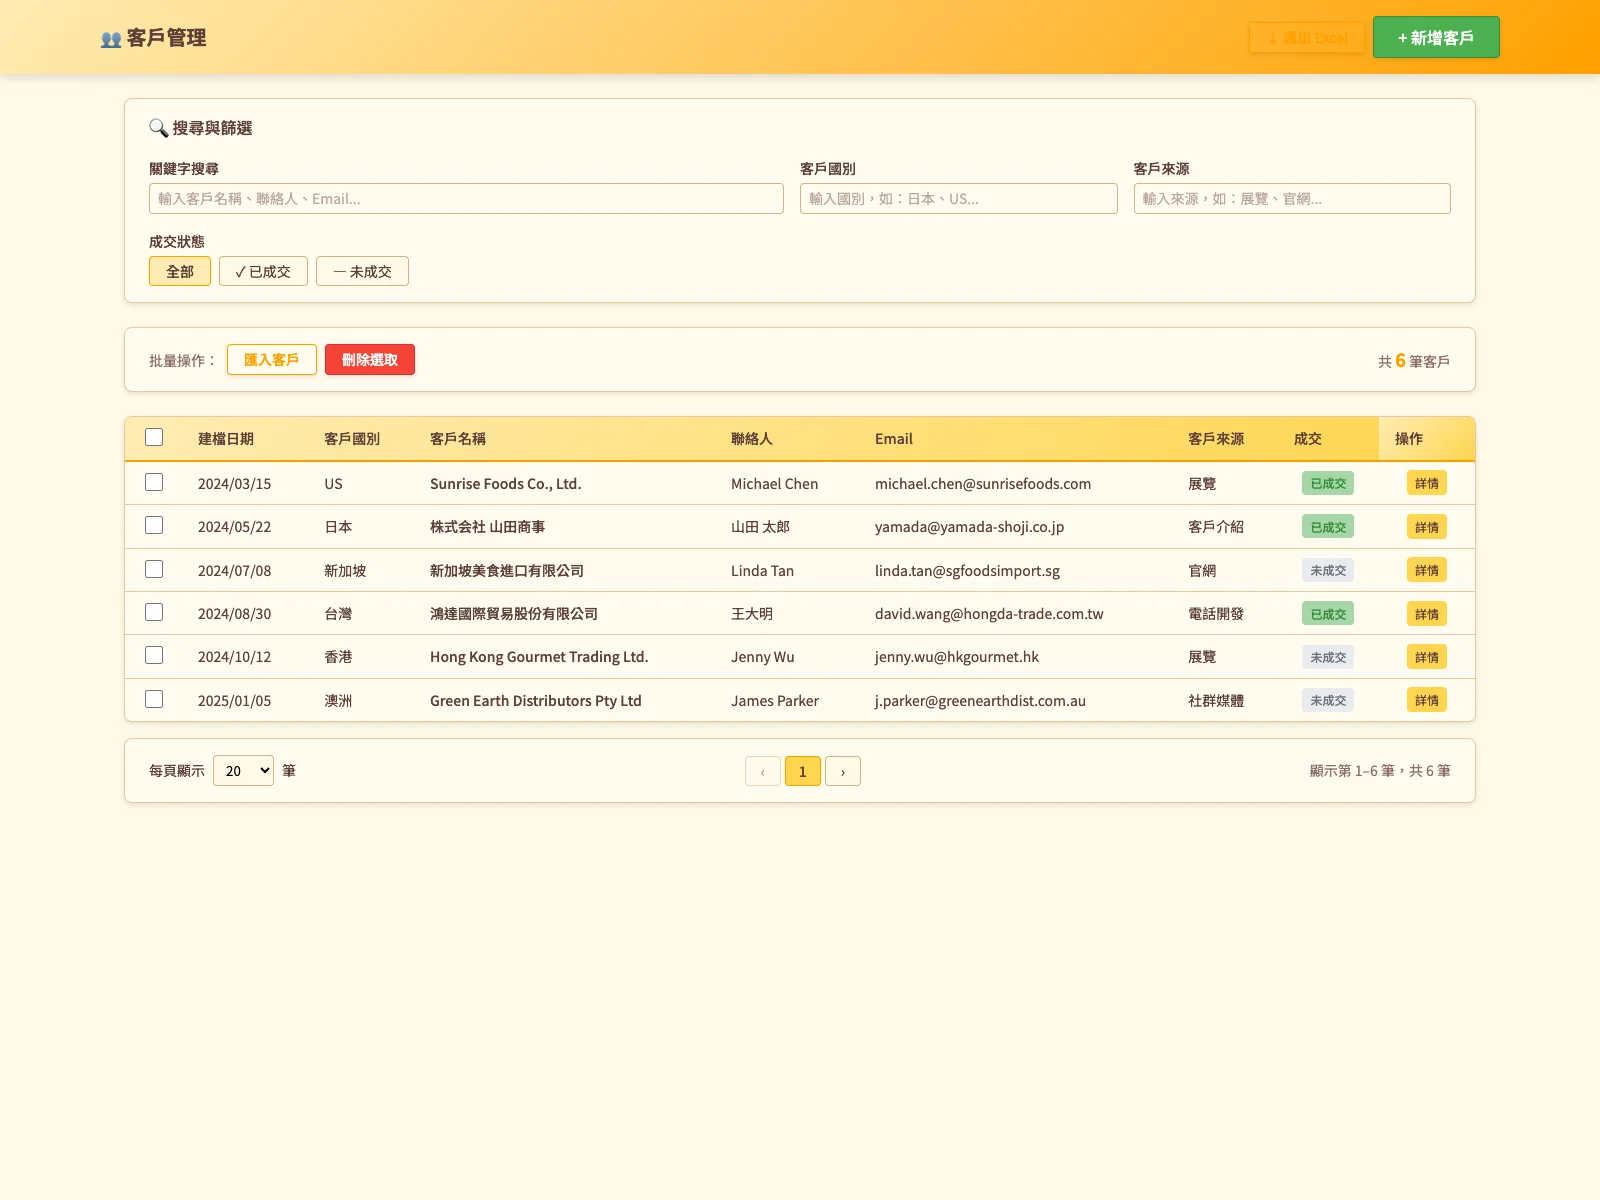The image size is (1600, 1200).
Task: Tick checkbox for Hong Kong Gourmet Trading row
Action: click(154, 655)
